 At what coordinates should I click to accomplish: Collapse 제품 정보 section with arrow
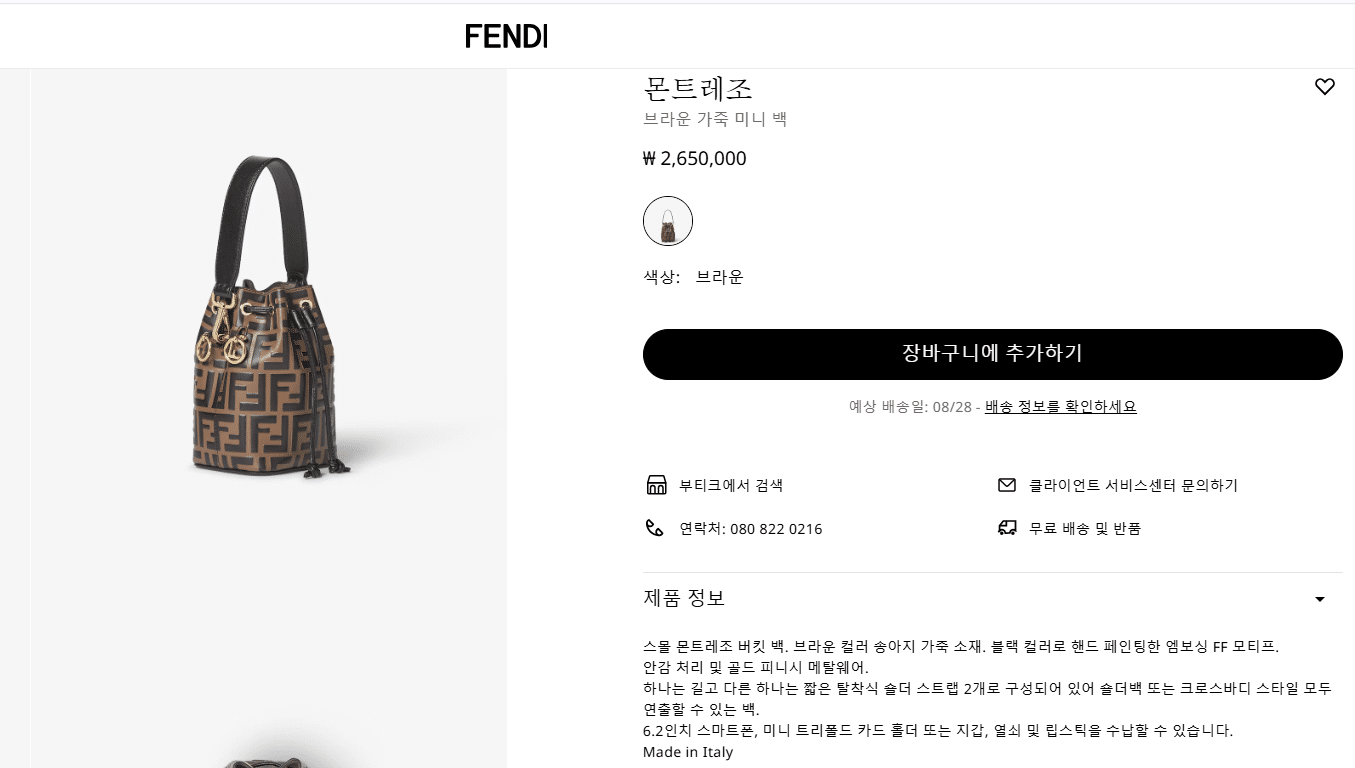point(1319,599)
